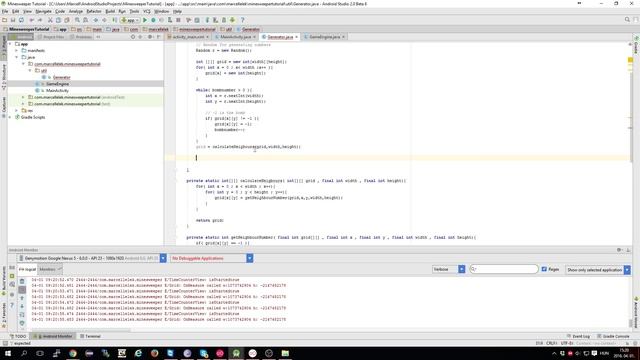
Task: Click the project panel settings gear icon
Action: tap(150, 37)
